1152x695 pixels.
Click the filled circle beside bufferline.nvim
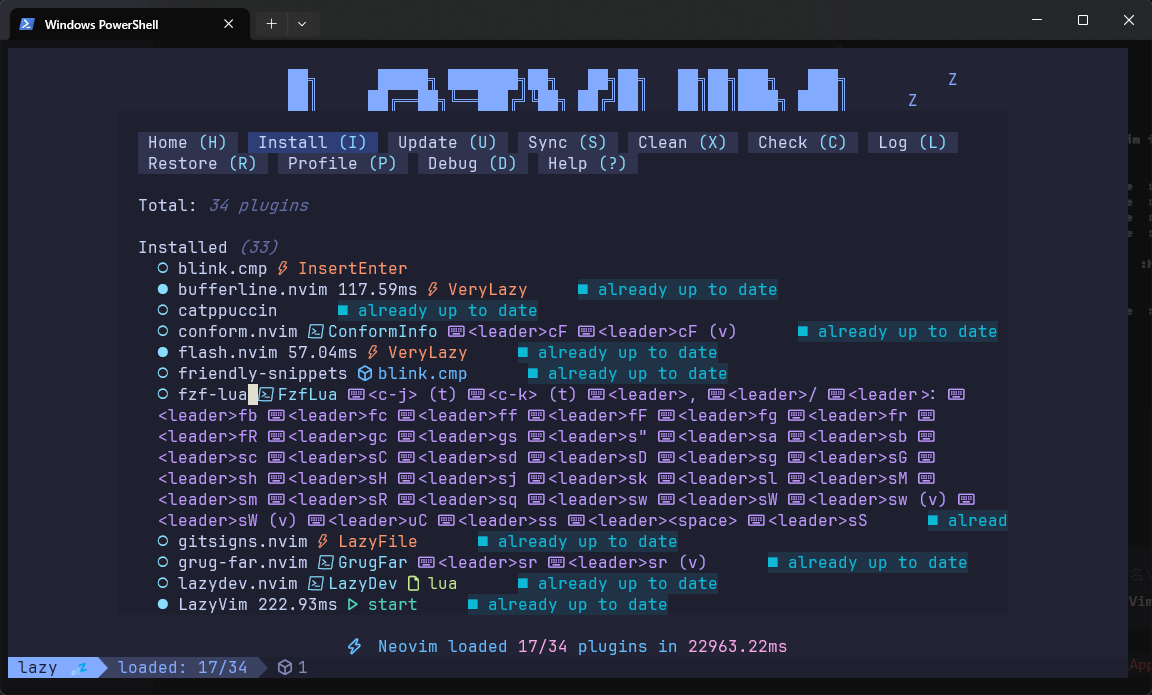point(163,289)
